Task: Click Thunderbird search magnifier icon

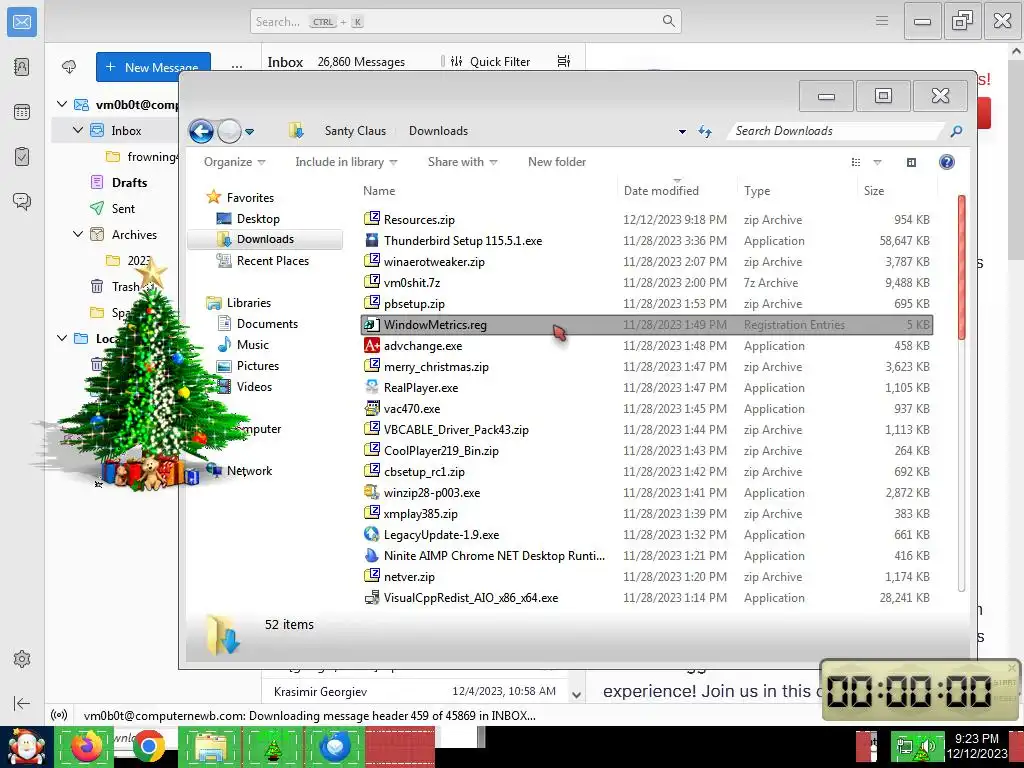Action: [668, 21]
